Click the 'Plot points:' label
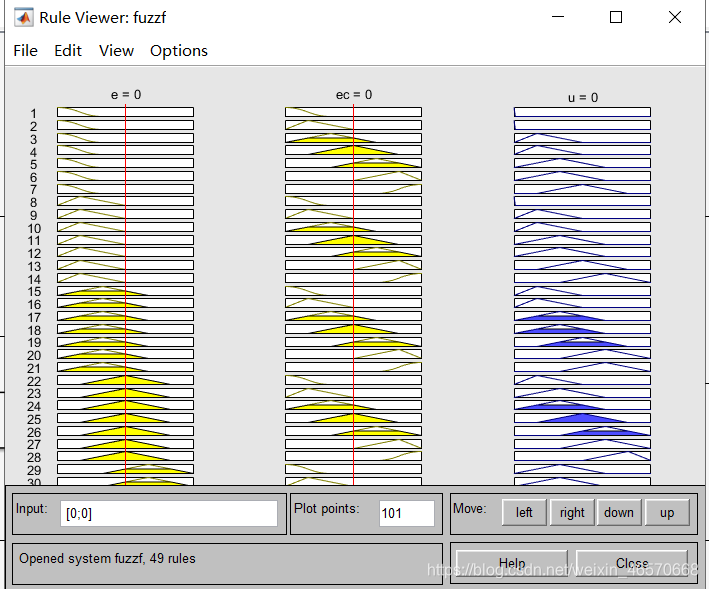709x589 pixels. click(326, 509)
